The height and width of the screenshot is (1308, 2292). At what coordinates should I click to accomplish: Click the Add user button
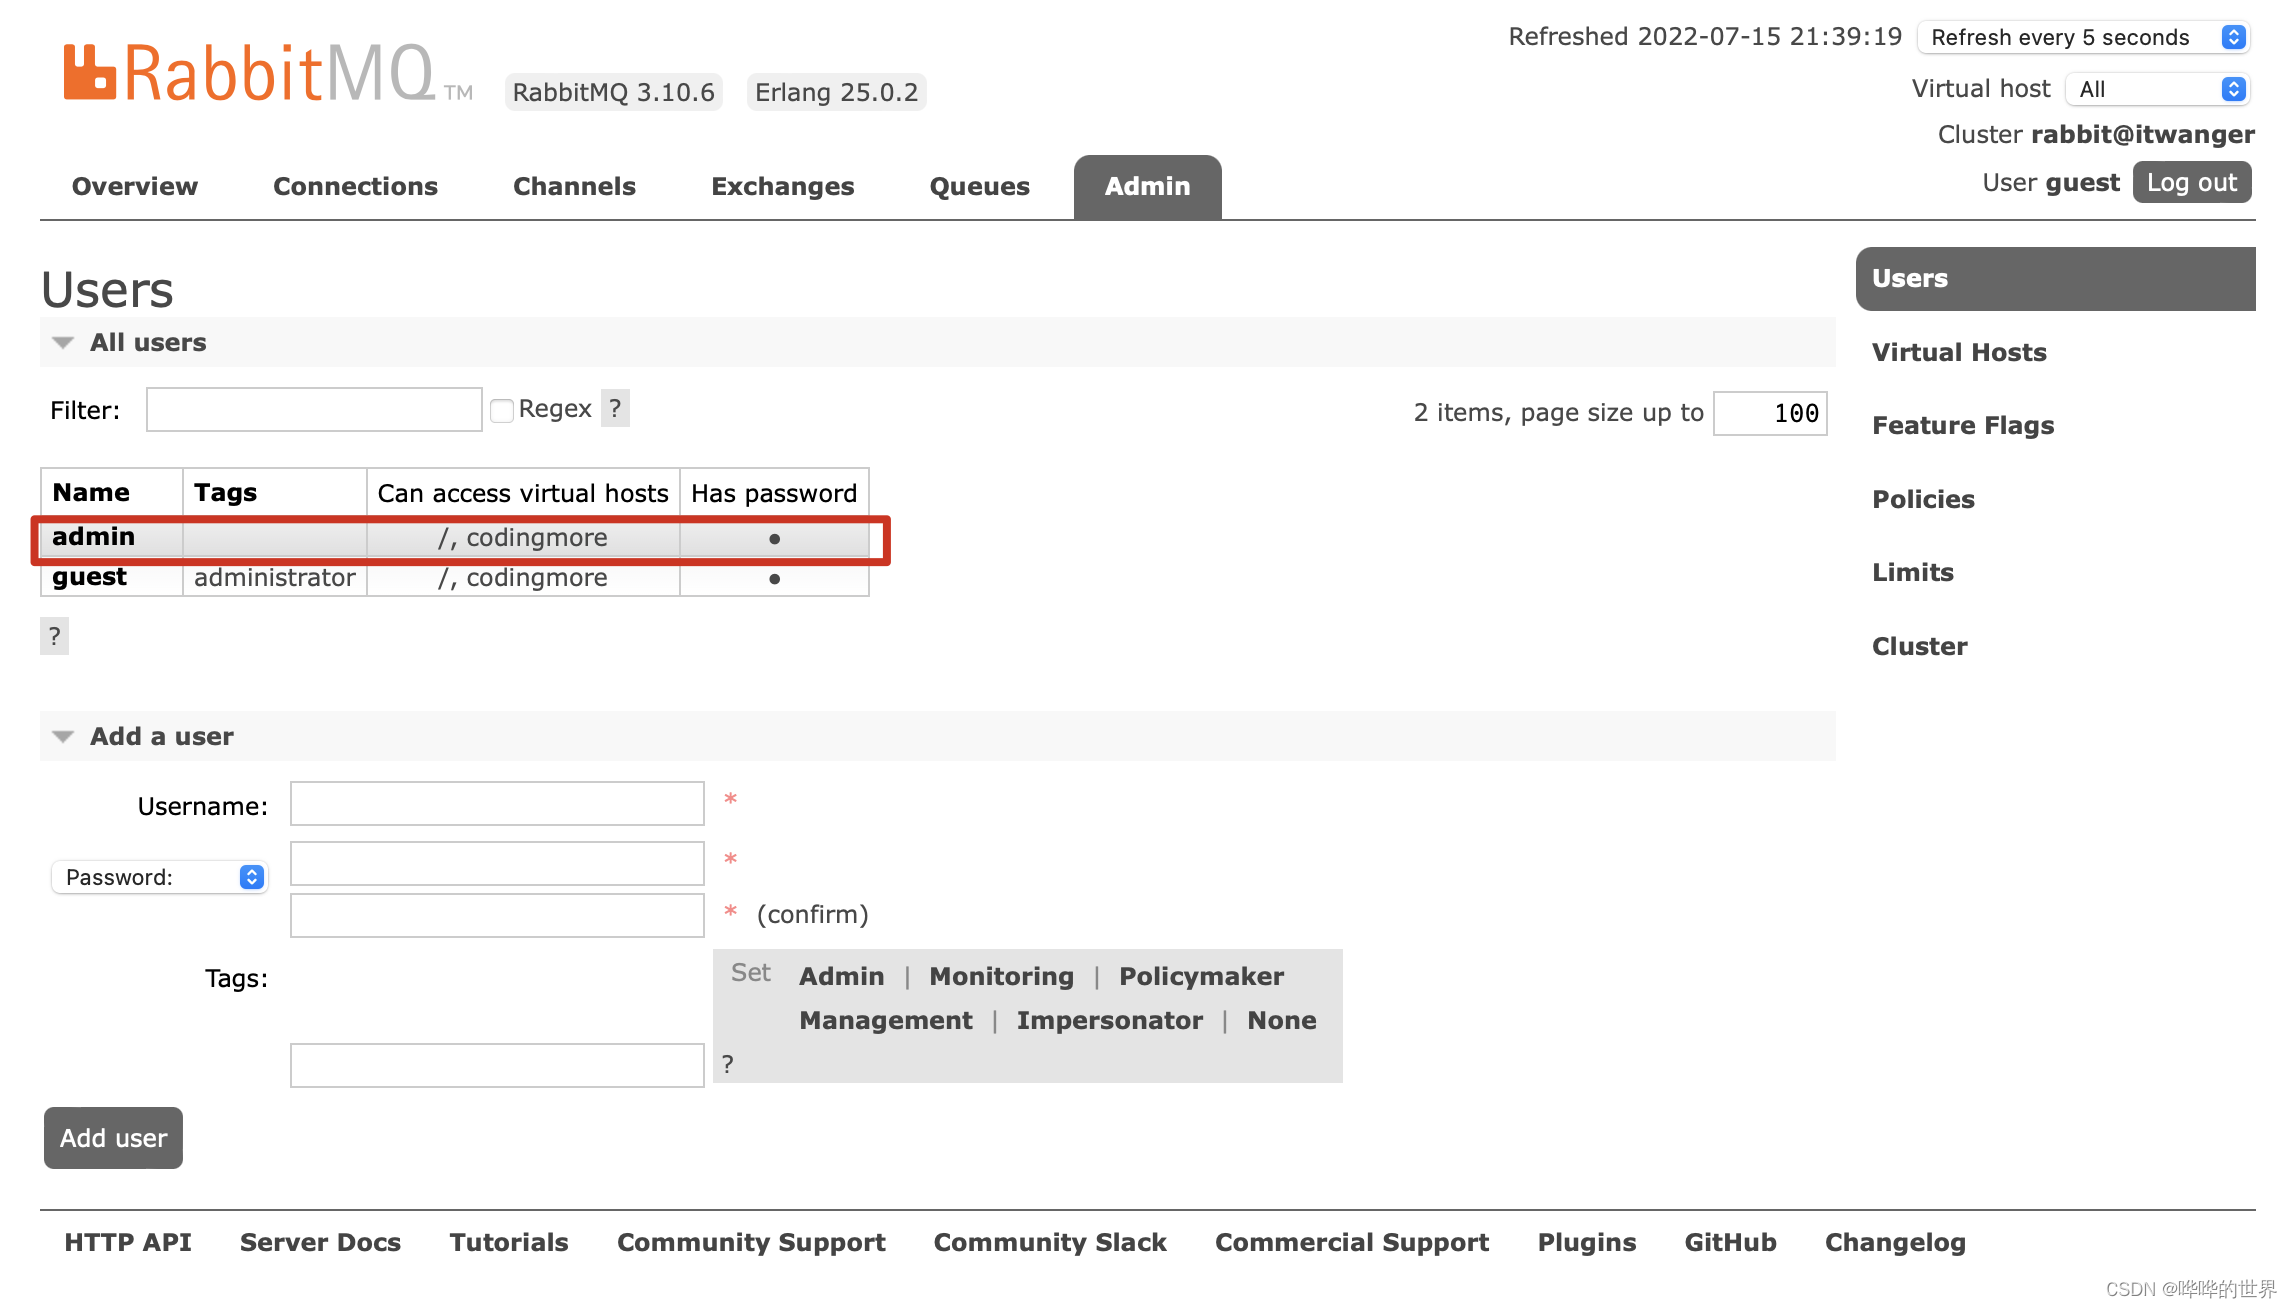113,1138
